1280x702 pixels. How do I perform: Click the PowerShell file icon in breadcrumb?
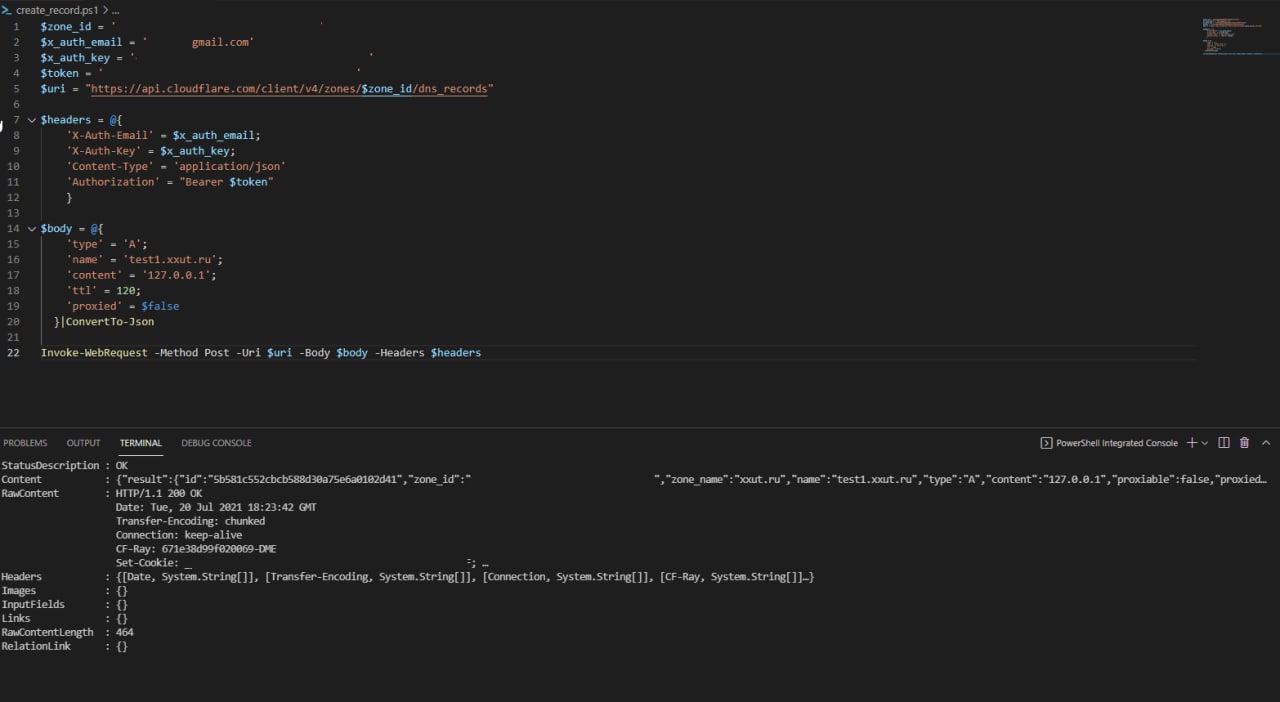6,9
